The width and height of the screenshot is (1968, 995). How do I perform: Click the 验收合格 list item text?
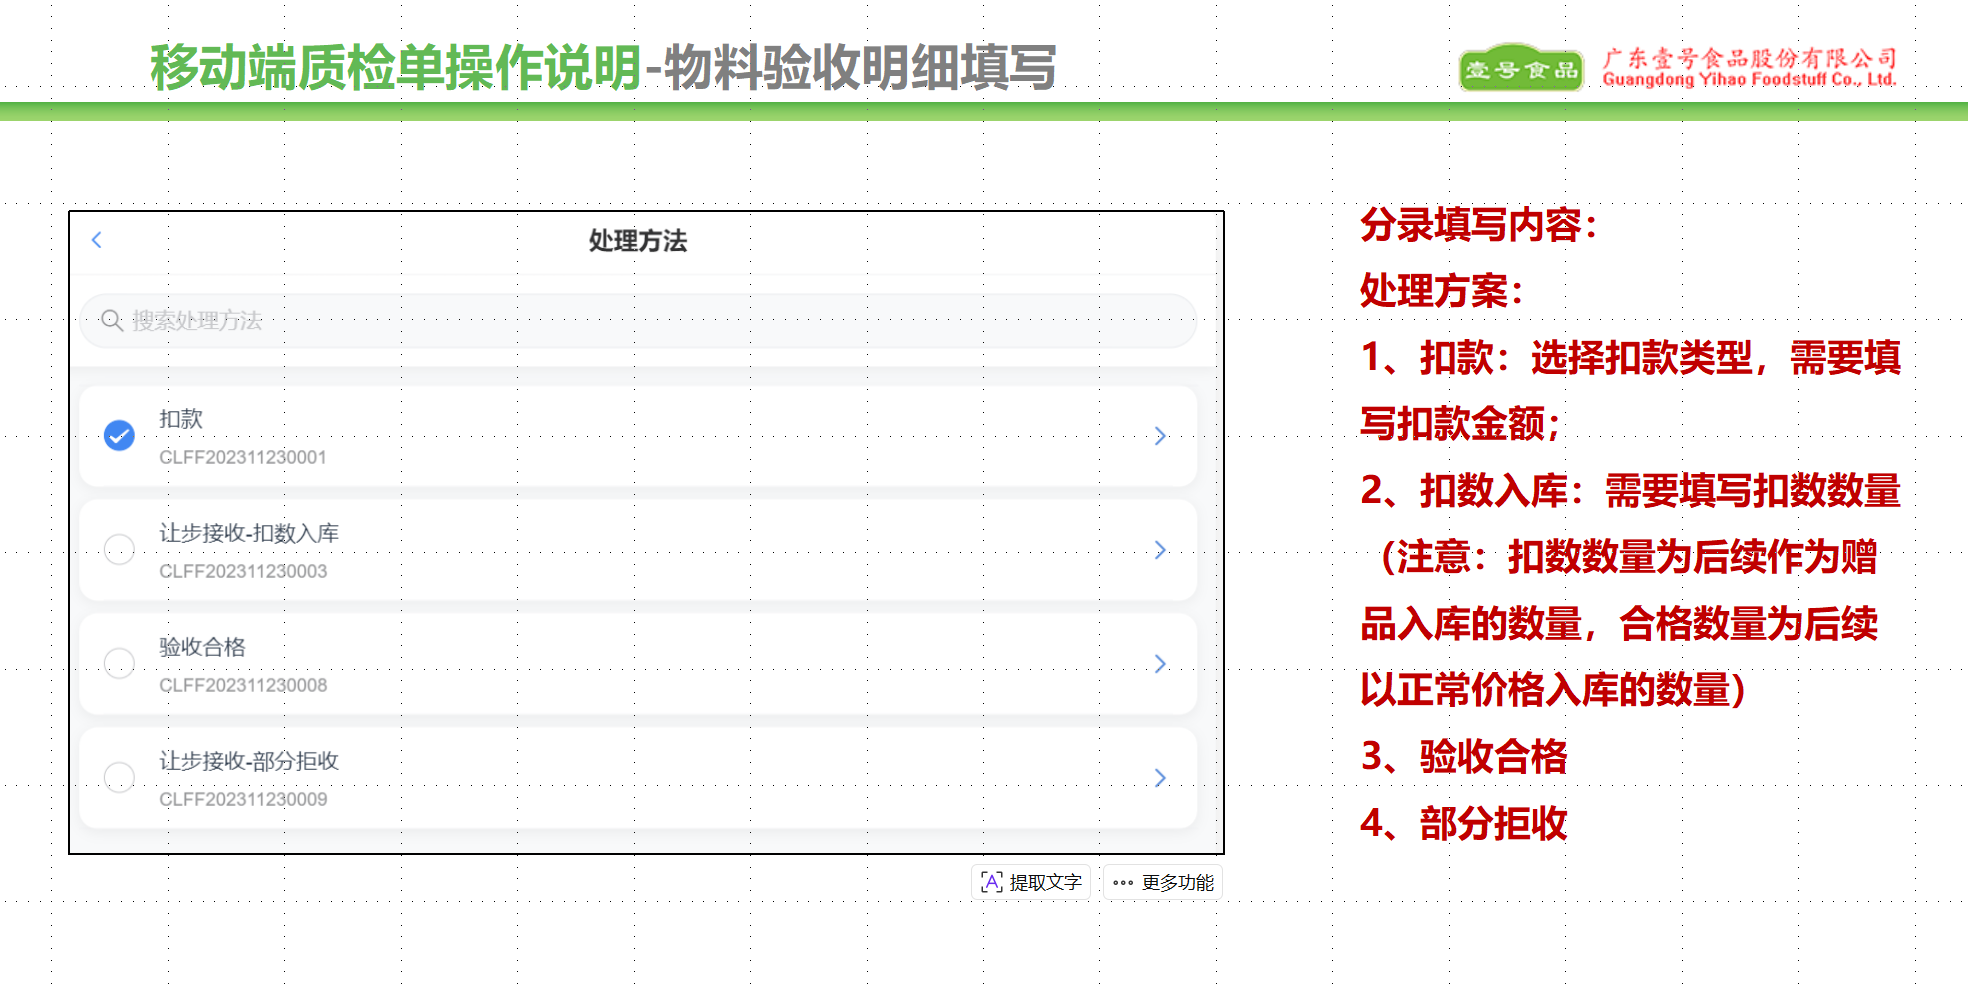(202, 647)
